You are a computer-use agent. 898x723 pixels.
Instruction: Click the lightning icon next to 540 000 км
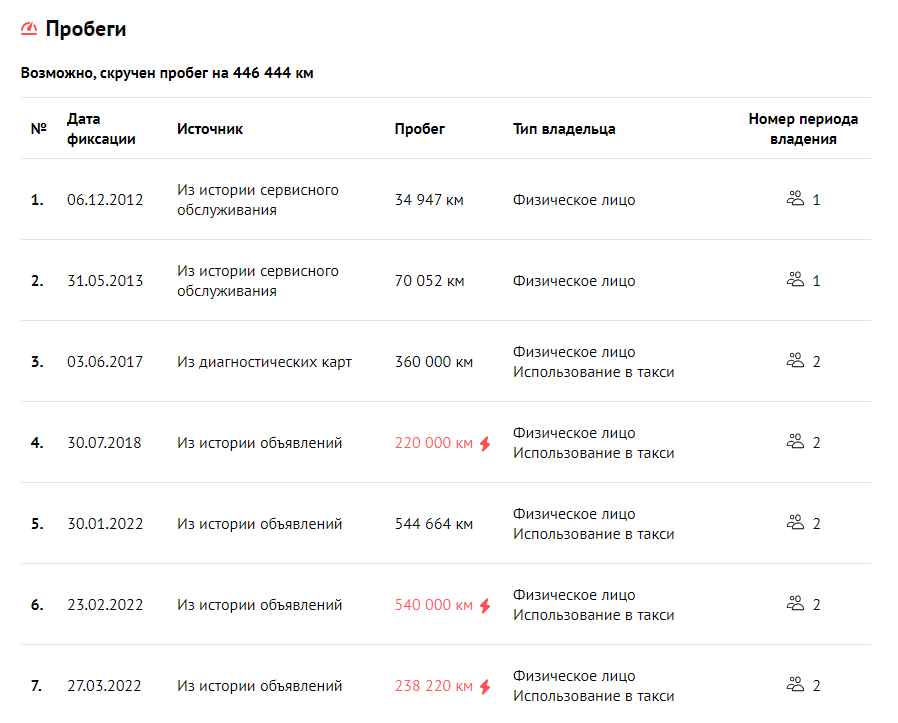(x=485, y=606)
